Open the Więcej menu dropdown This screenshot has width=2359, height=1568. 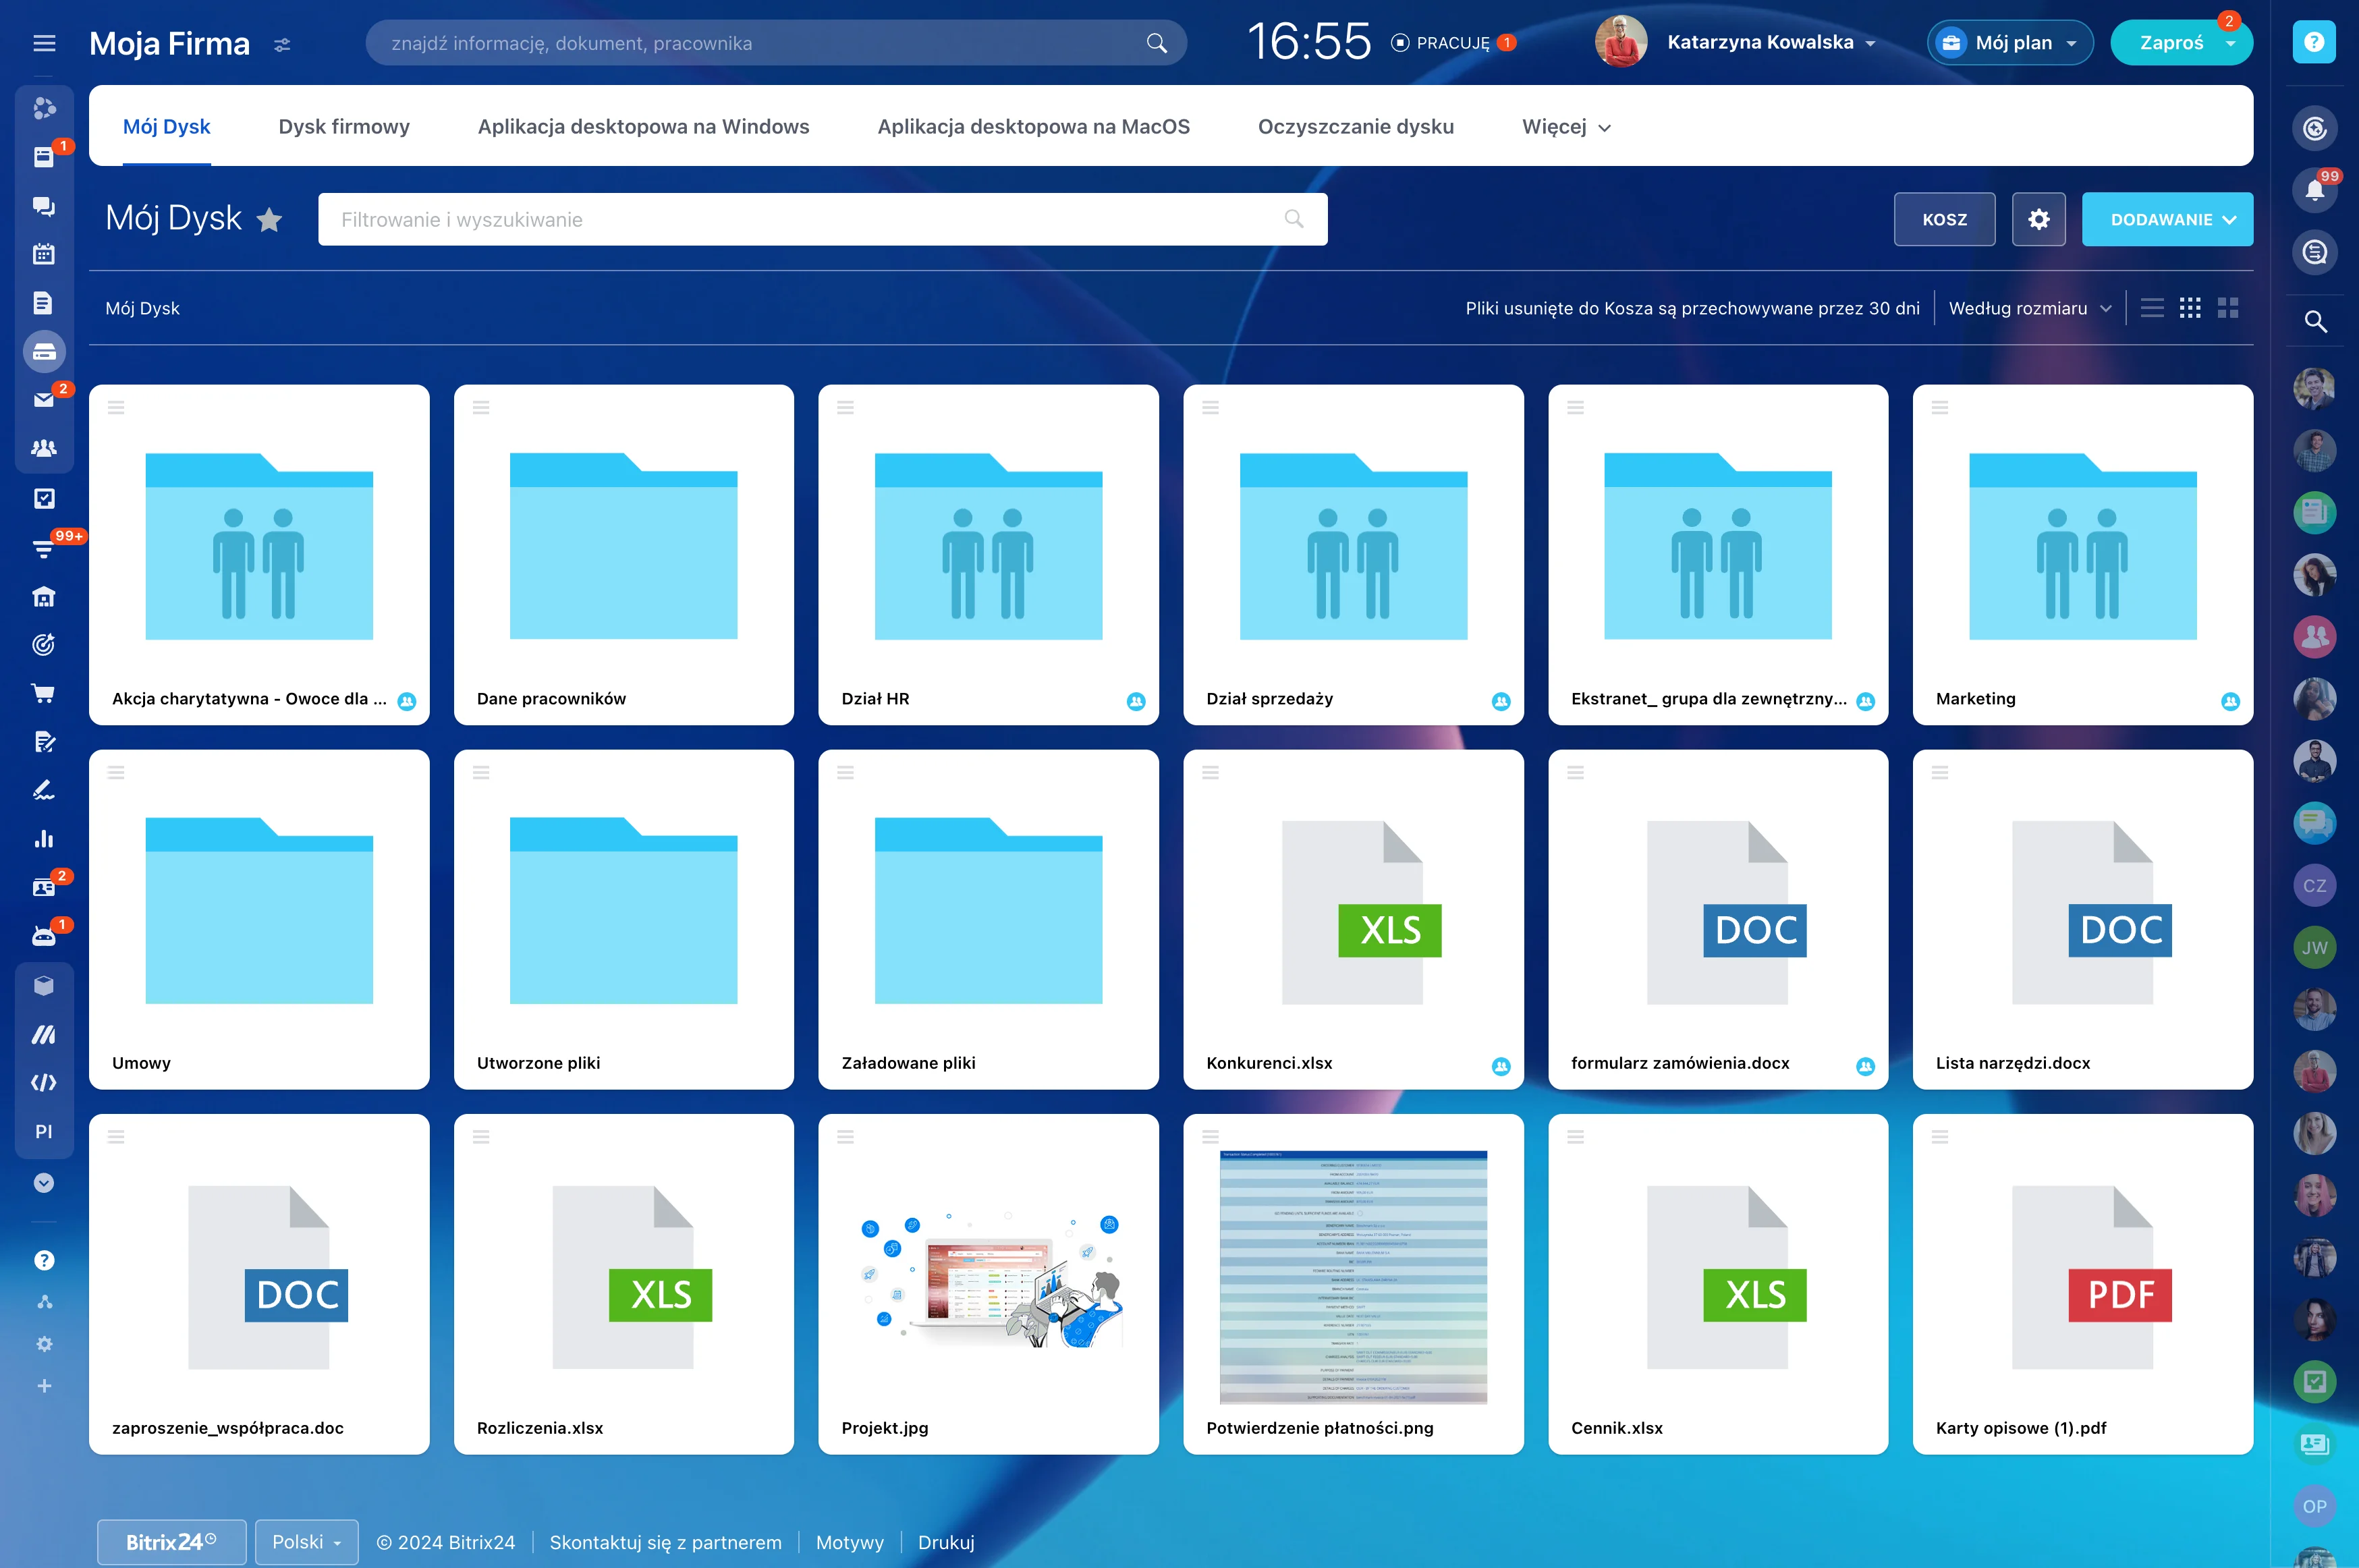[1566, 127]
